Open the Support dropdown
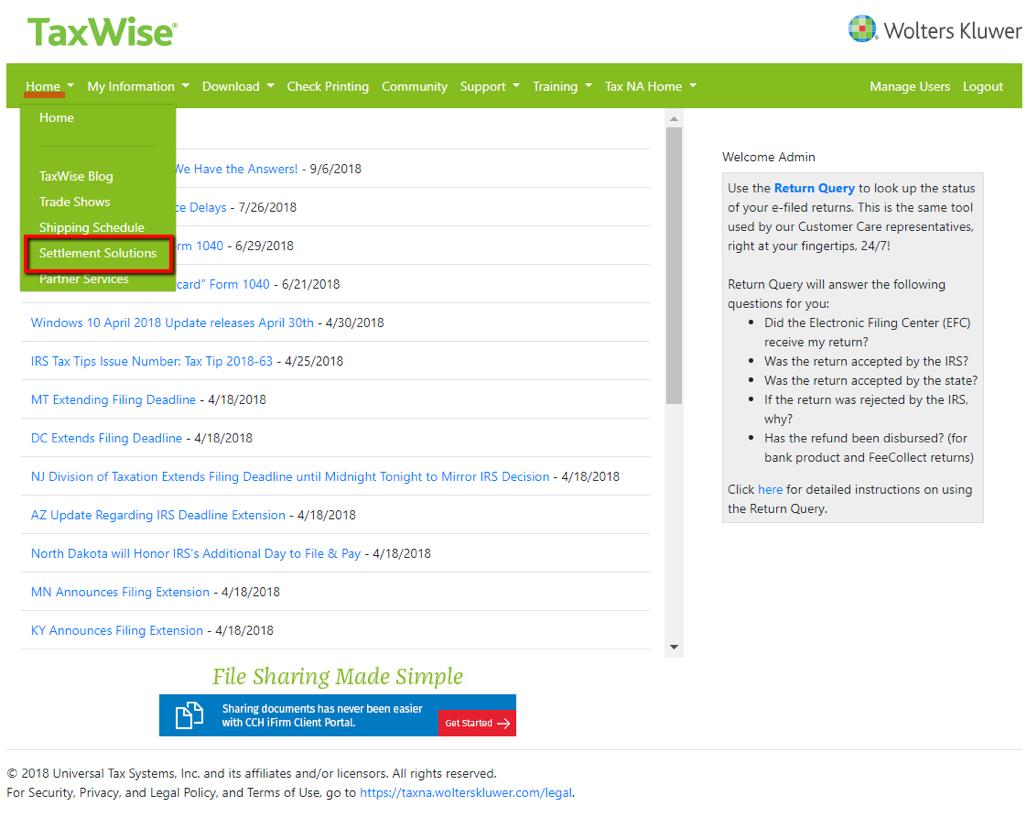 pyautogui.click(x=483, y=86)
